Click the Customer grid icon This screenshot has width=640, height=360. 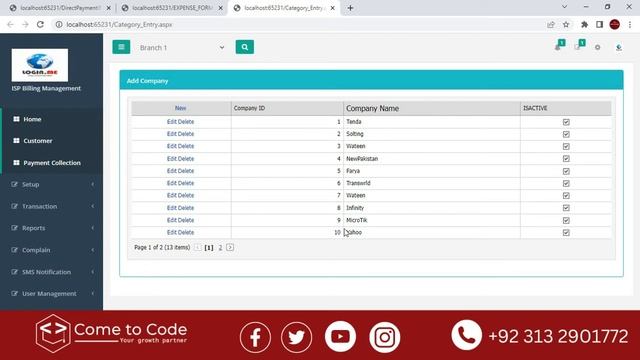tap(16, 141)
